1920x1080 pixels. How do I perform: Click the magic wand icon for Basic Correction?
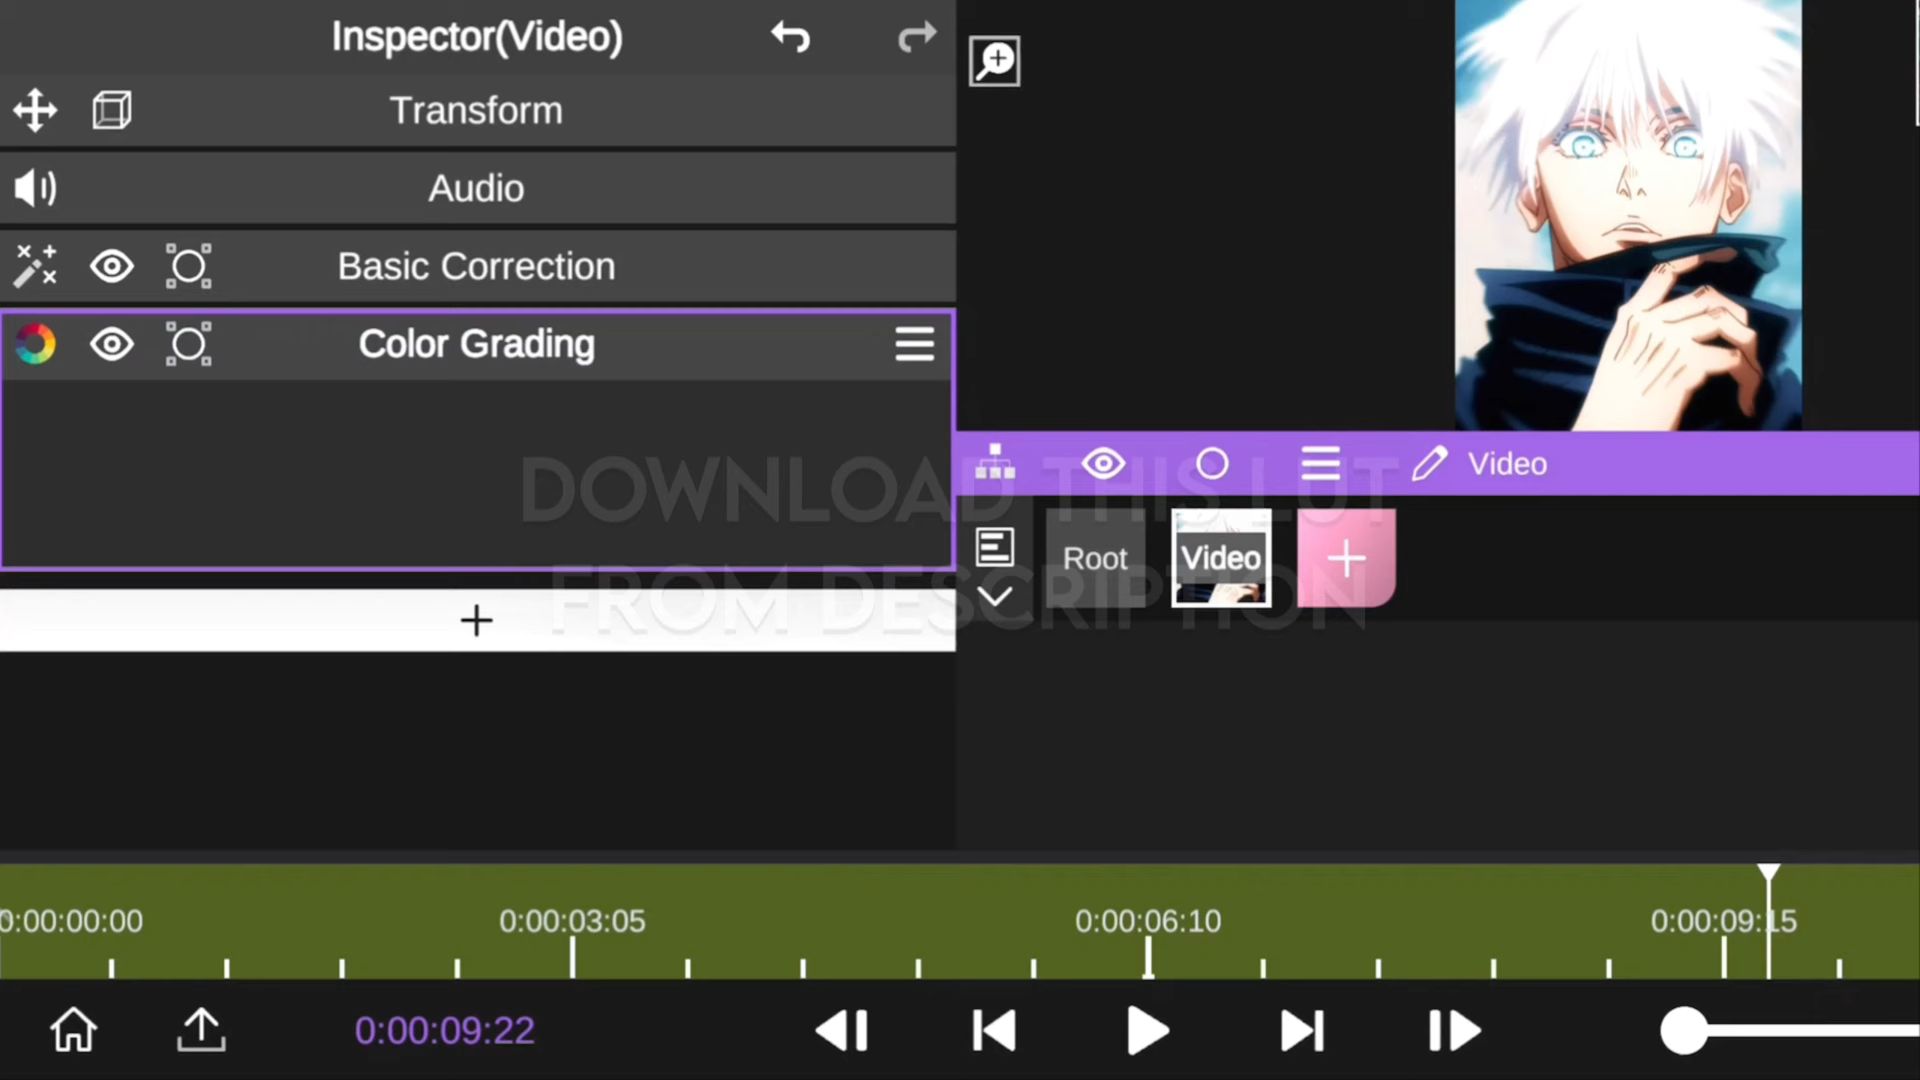[36, 266]
